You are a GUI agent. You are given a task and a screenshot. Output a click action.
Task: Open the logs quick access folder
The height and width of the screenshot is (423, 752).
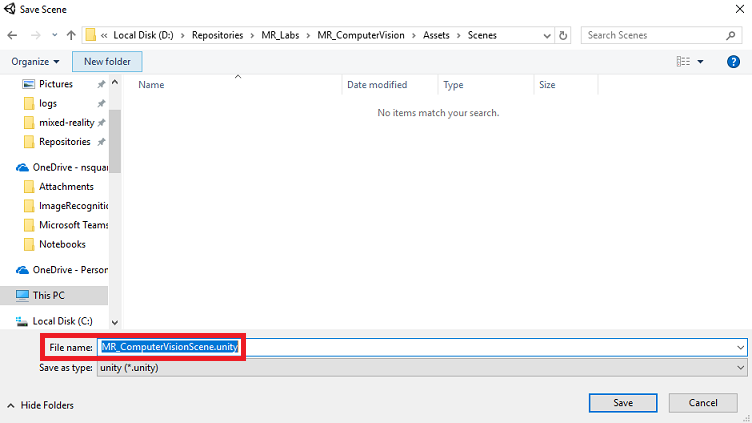point(48,103)
